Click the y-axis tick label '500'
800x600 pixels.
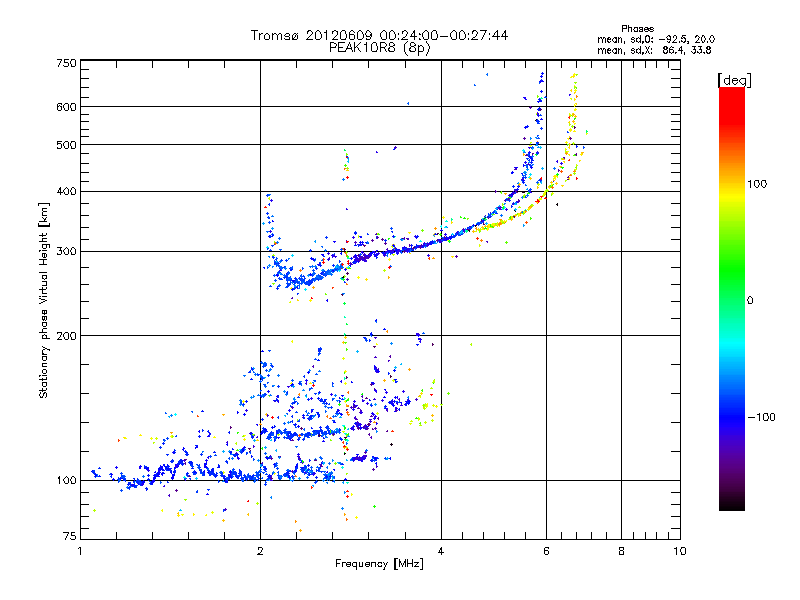(67, 145)
